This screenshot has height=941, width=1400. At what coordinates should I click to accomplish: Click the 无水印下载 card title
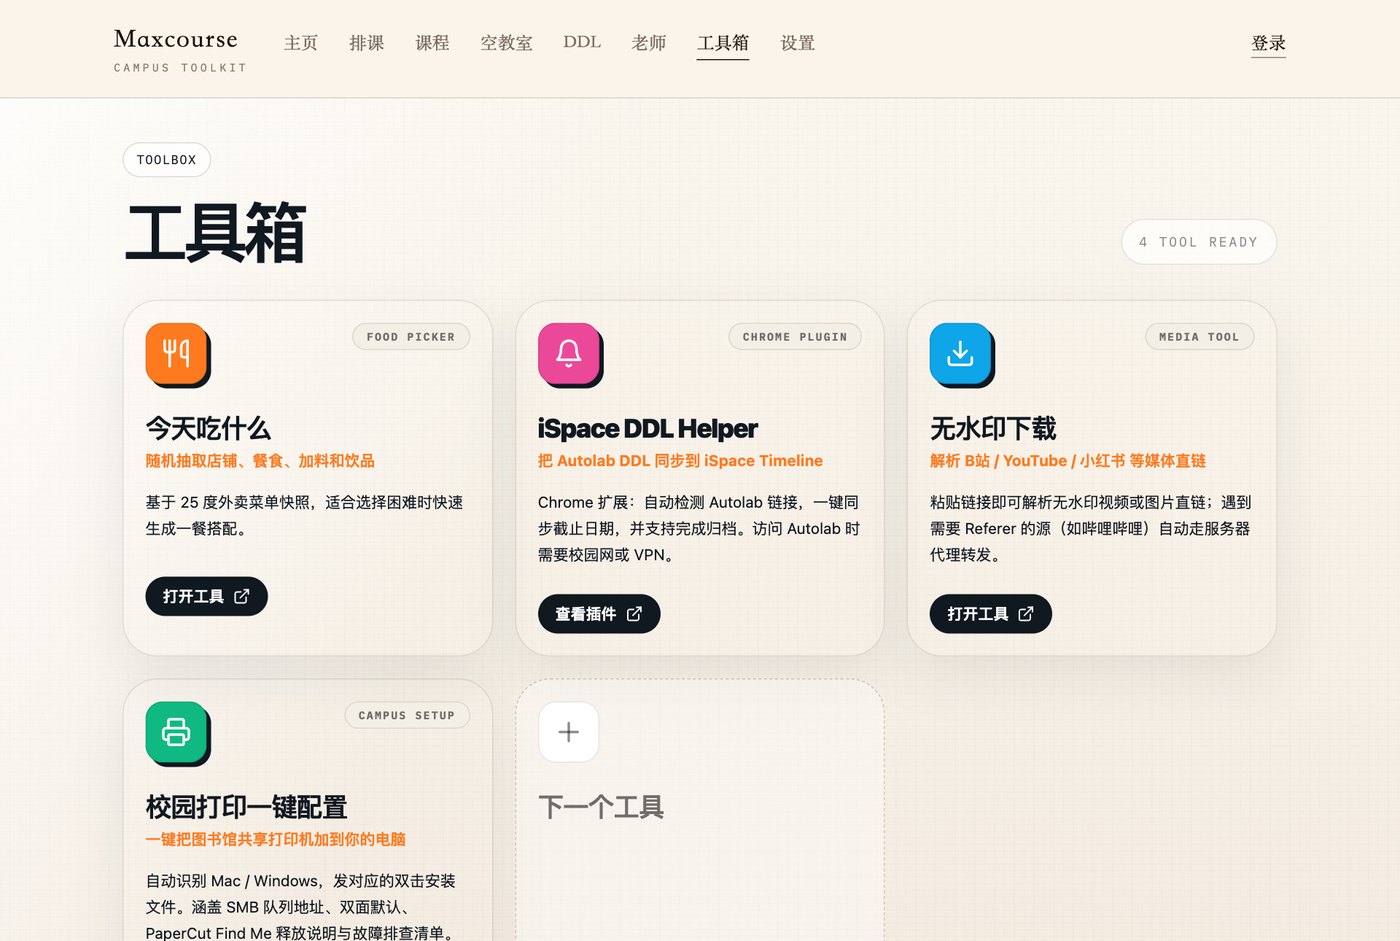pos(993,429)
